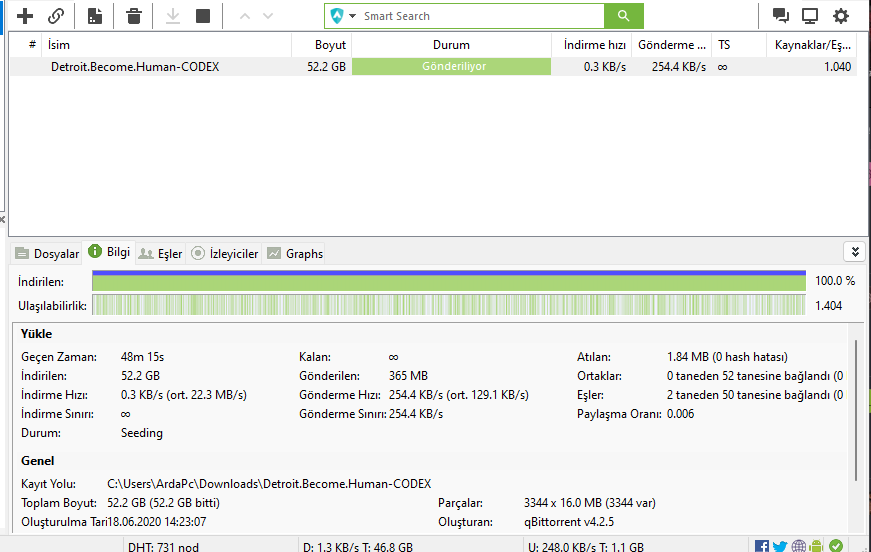
Task: Click the 3344 x 16.0 MB pieces value
Action: (589, 503)
